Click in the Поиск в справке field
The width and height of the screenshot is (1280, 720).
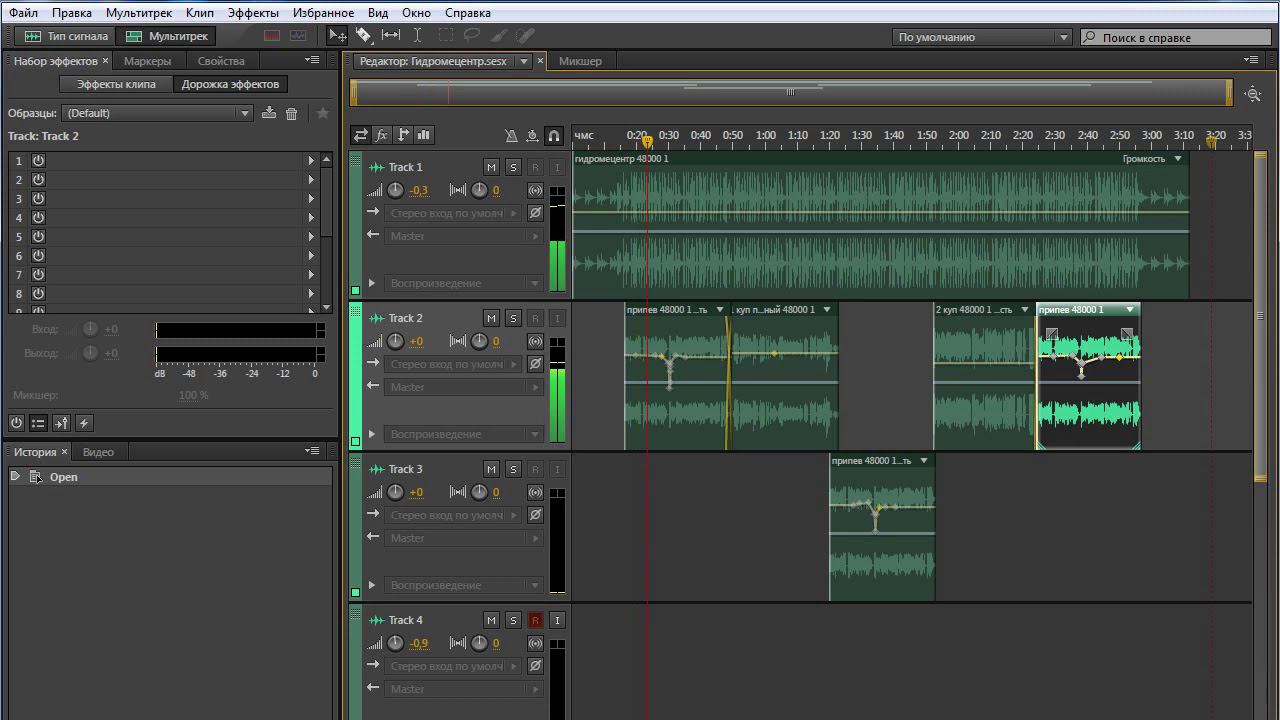[x=1177, y=37]
